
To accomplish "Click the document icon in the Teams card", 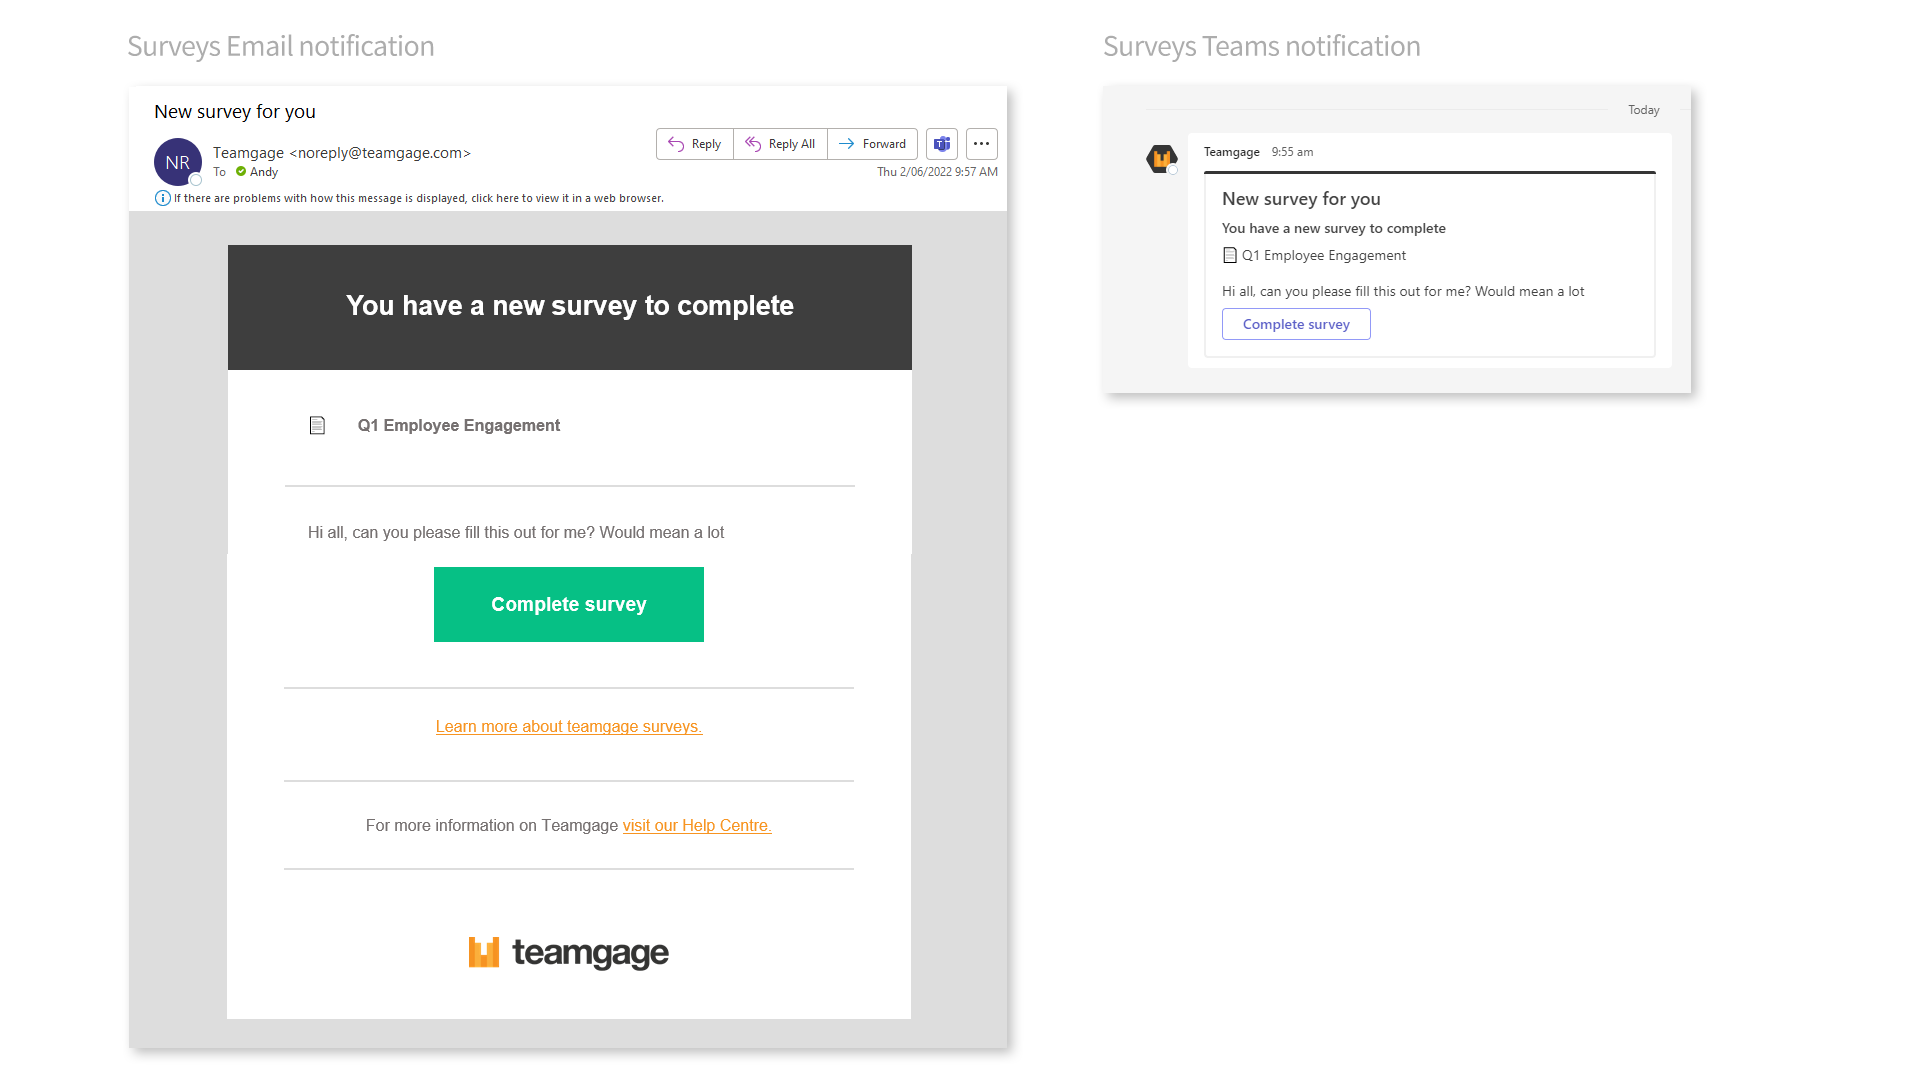I will pyautogui.click(x=1230, y=256).
